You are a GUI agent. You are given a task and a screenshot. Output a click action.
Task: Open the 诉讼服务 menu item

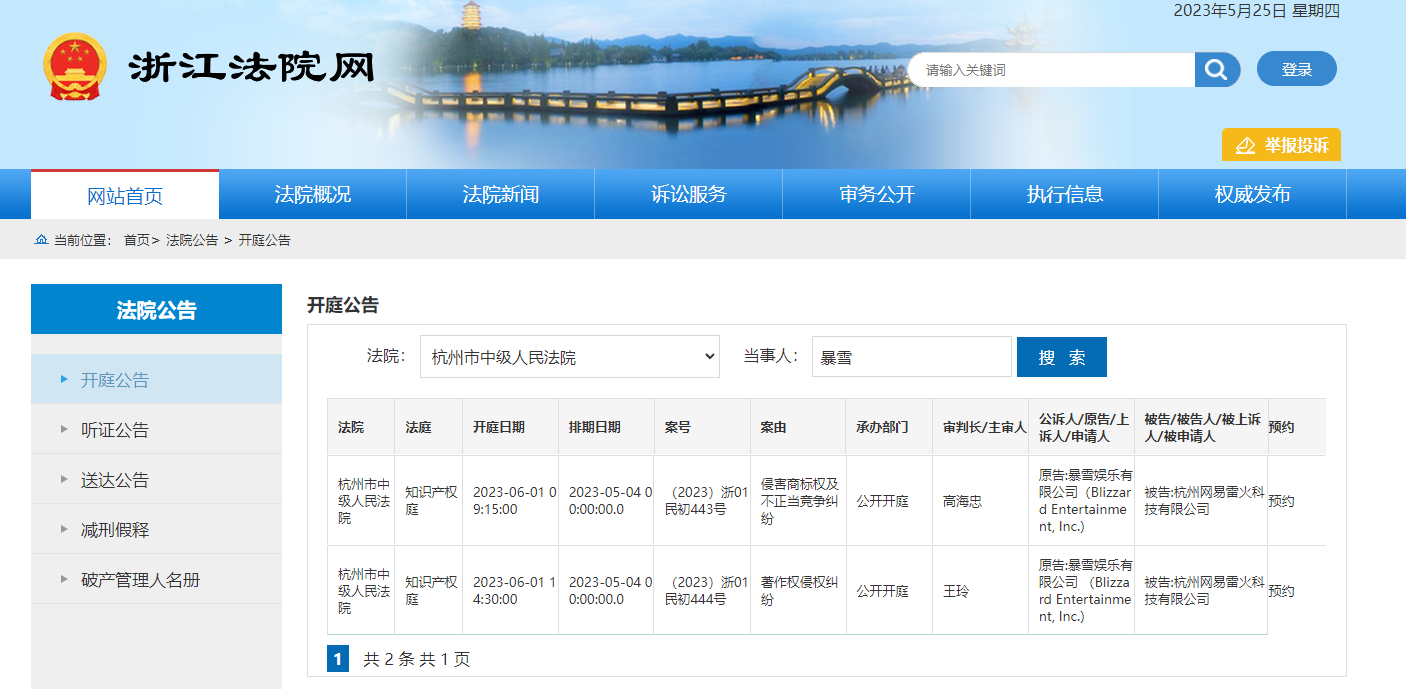coord(688,194)
